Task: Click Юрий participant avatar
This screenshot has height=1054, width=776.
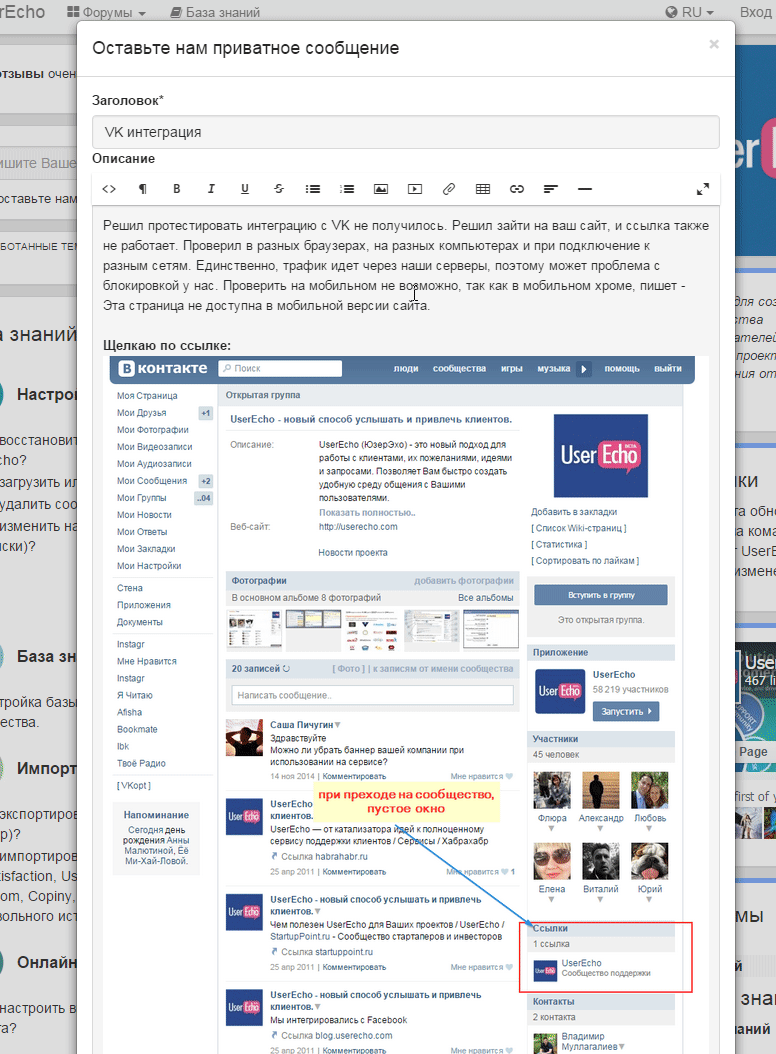Action: tap(650, 861)
